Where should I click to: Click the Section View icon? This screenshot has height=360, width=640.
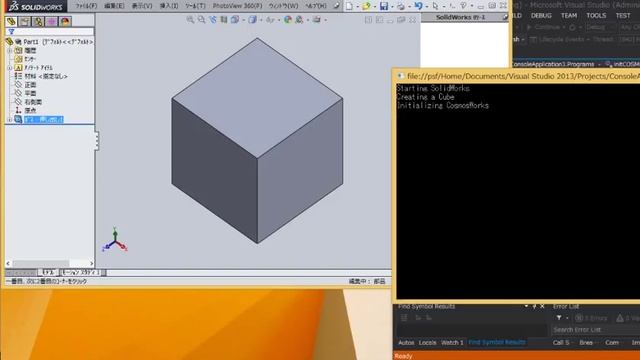[224, 20]
